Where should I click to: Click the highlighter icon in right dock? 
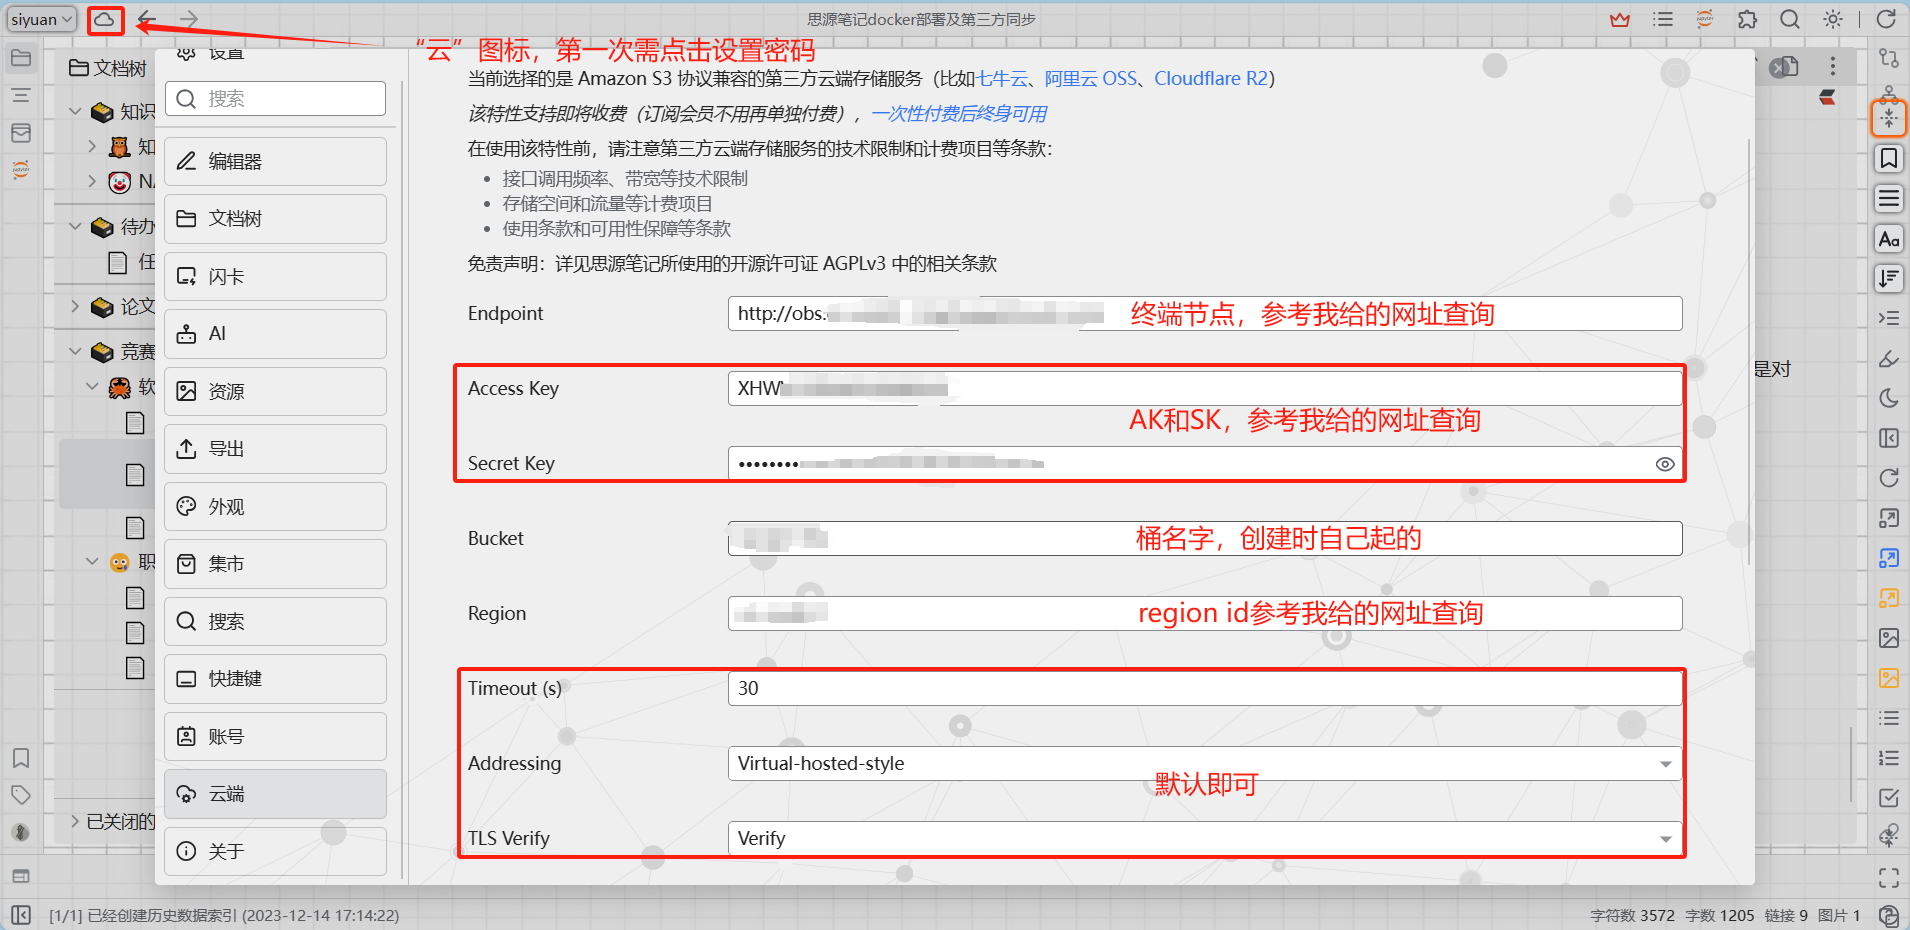pyautogui.click(x=1889, y=358)
